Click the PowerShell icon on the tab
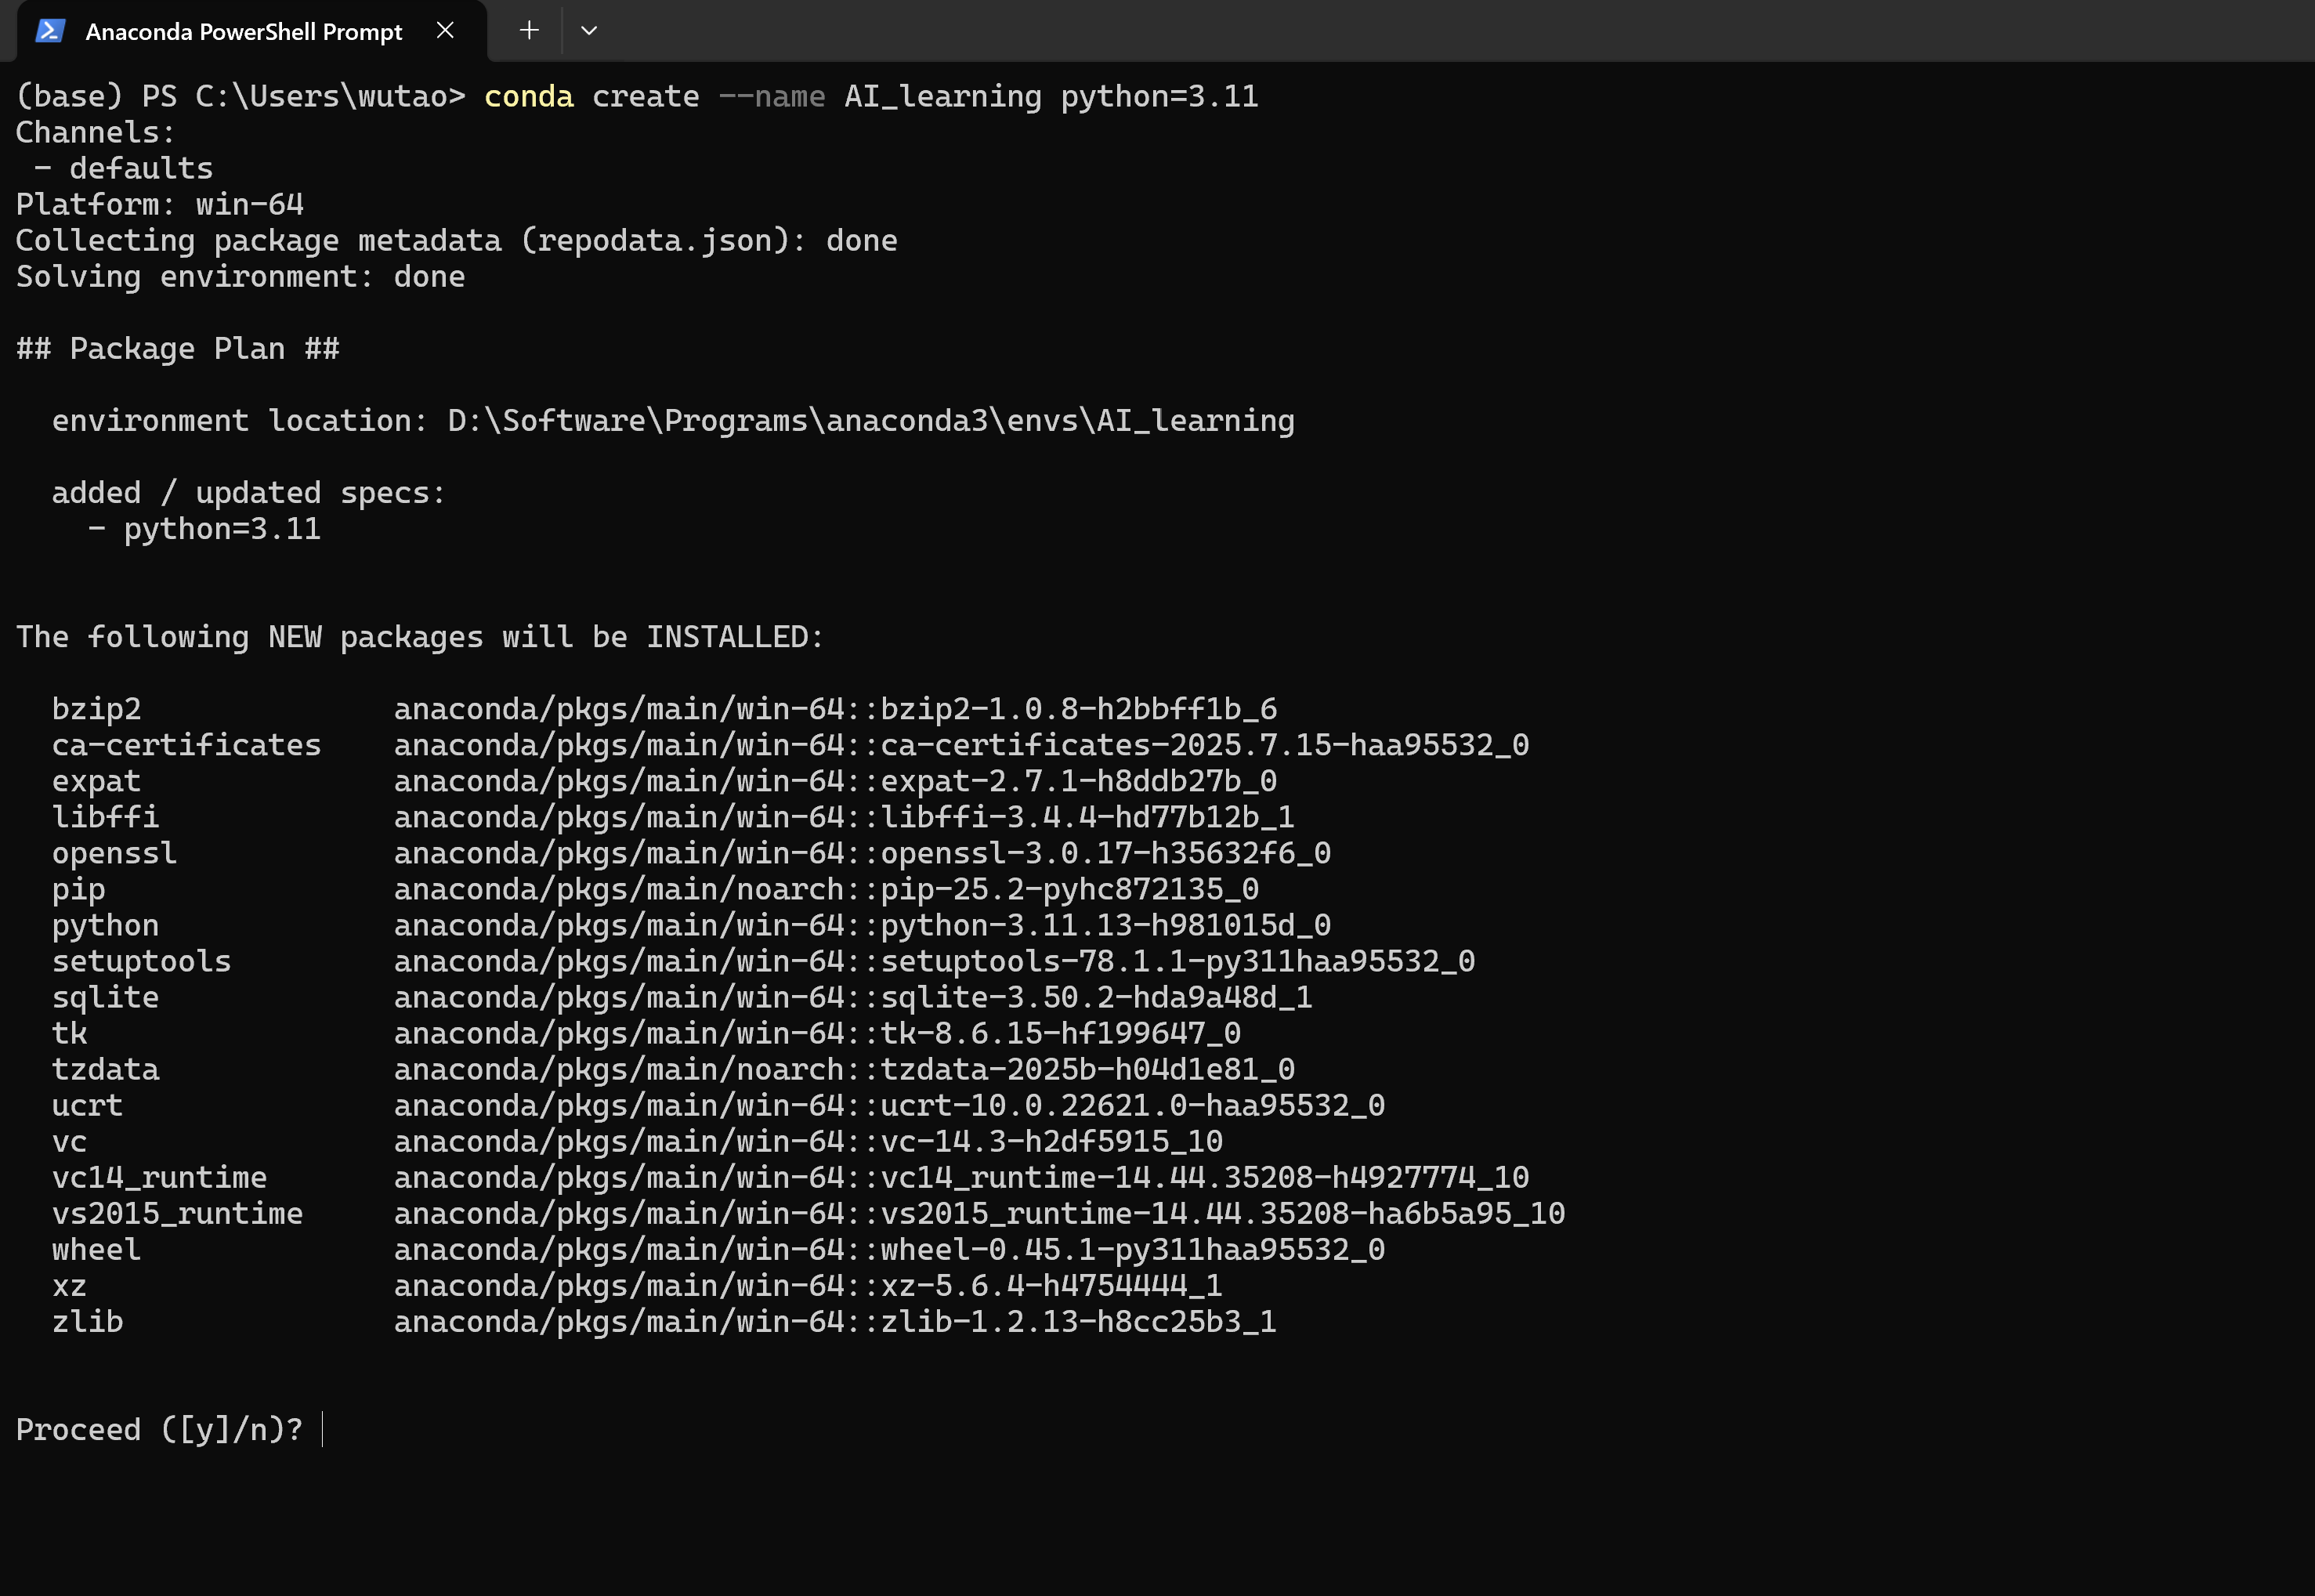Viewport: 2315px width, 1596px height. coord(50,31)
